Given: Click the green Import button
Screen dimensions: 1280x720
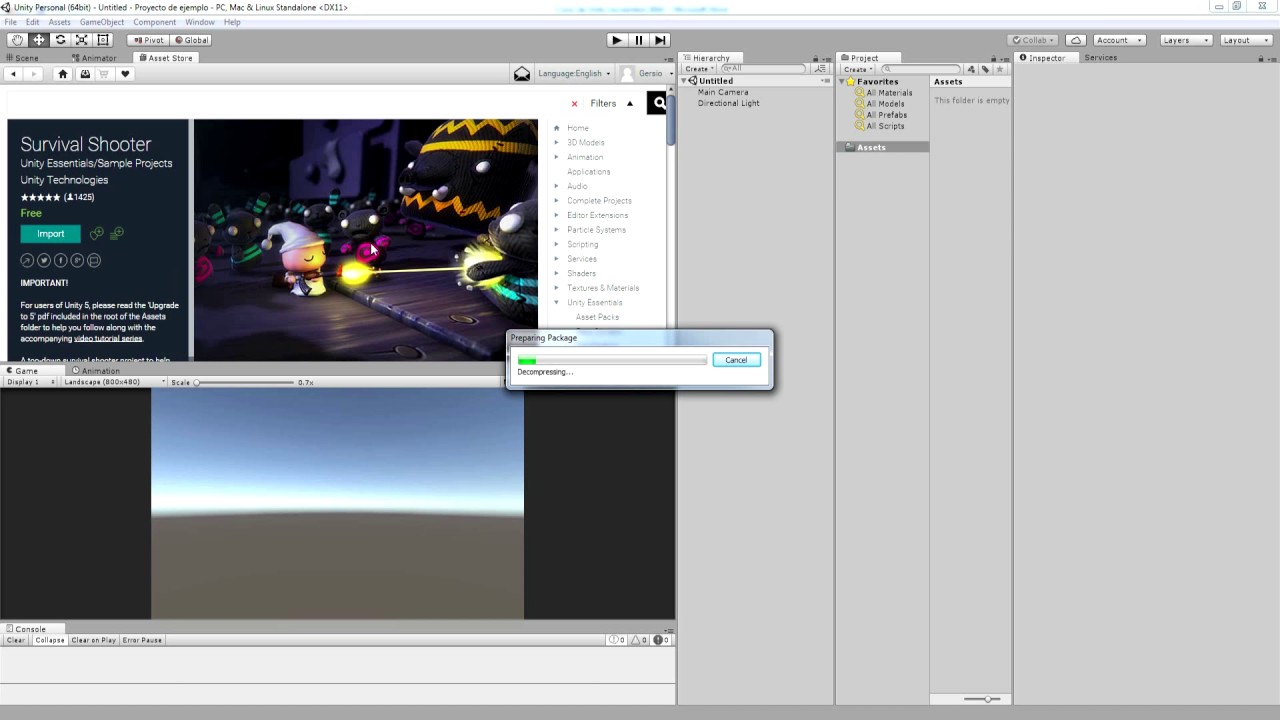Looking at the screenshot, I should click(x=50, y=234).
